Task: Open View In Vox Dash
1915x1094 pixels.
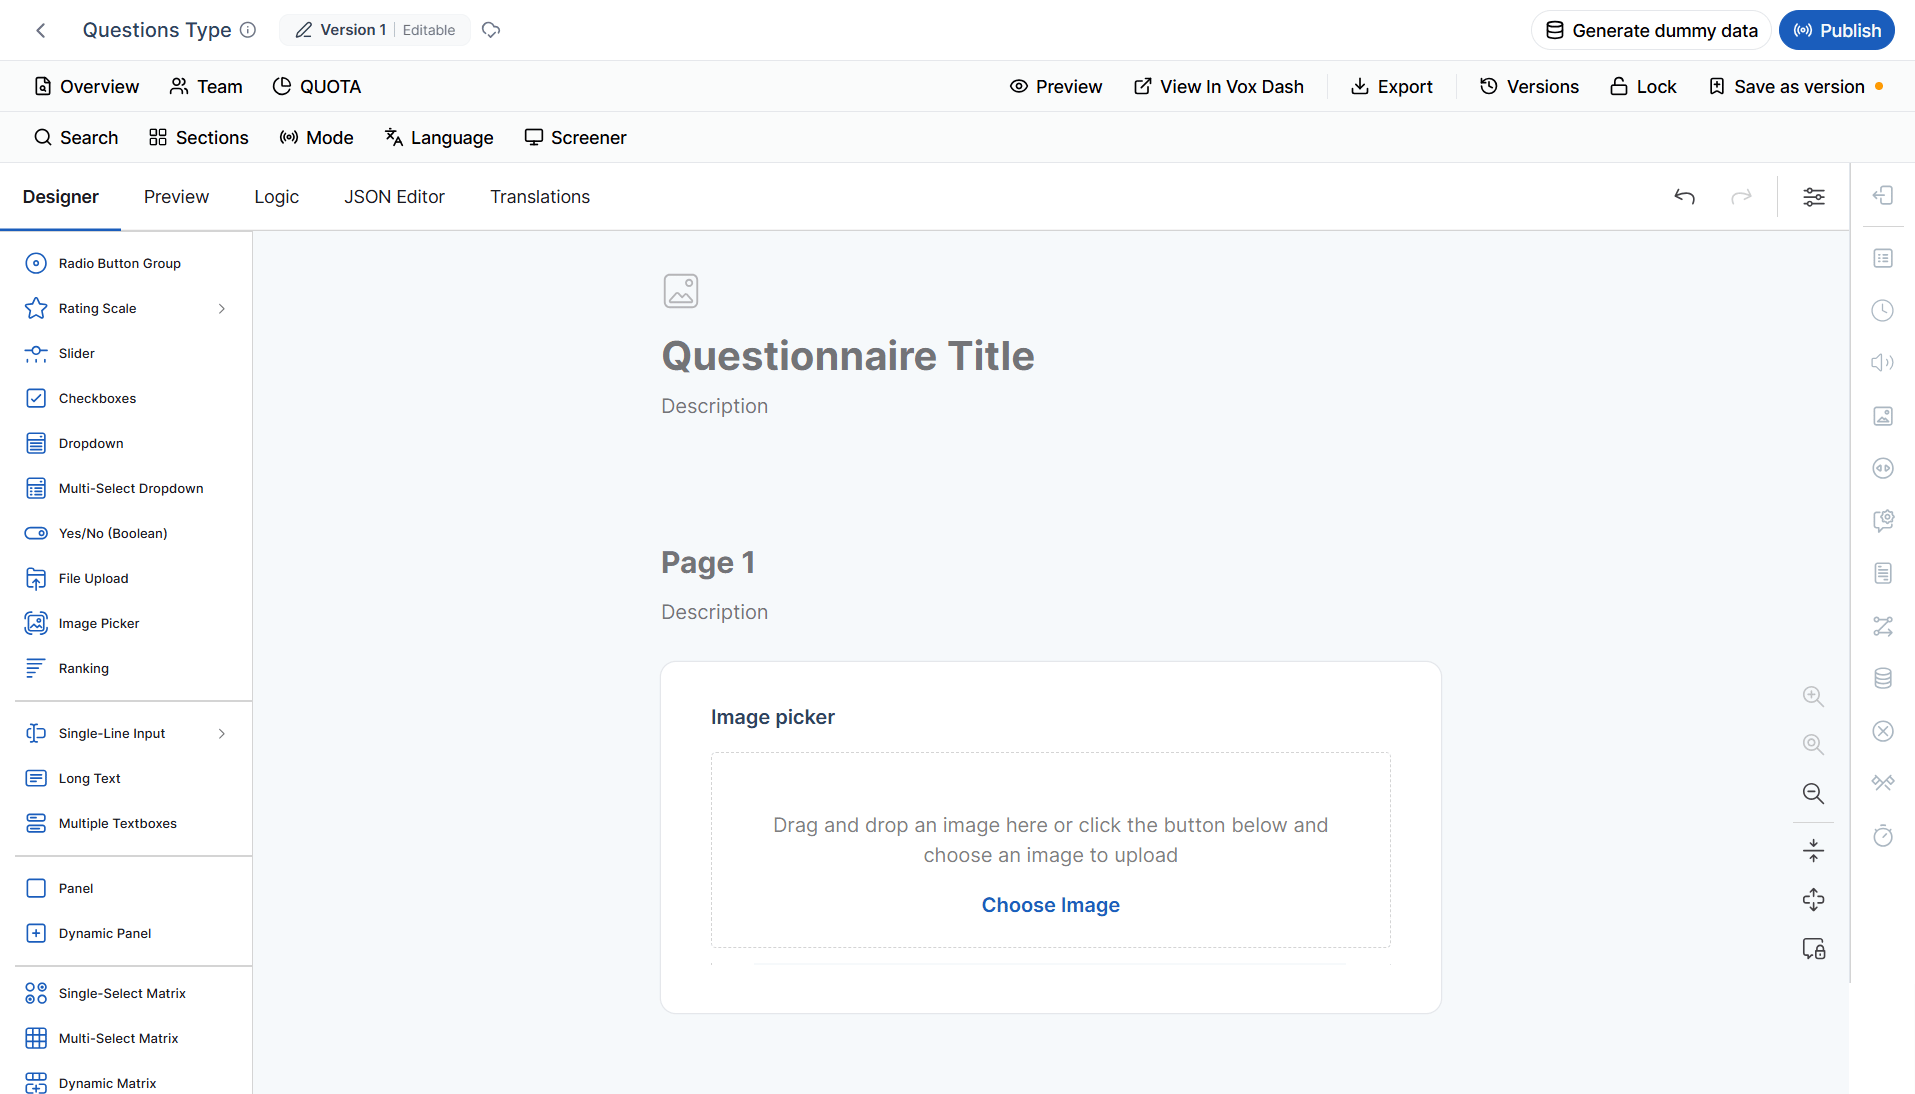Action: coord(1218,87)
